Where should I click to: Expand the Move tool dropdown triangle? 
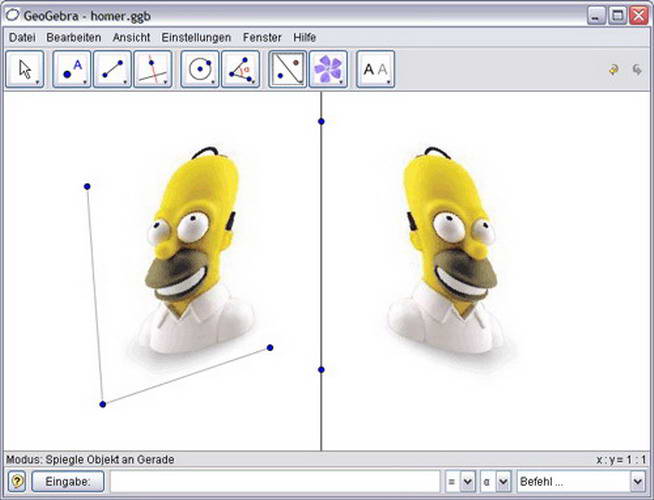[x=38, y=83]
